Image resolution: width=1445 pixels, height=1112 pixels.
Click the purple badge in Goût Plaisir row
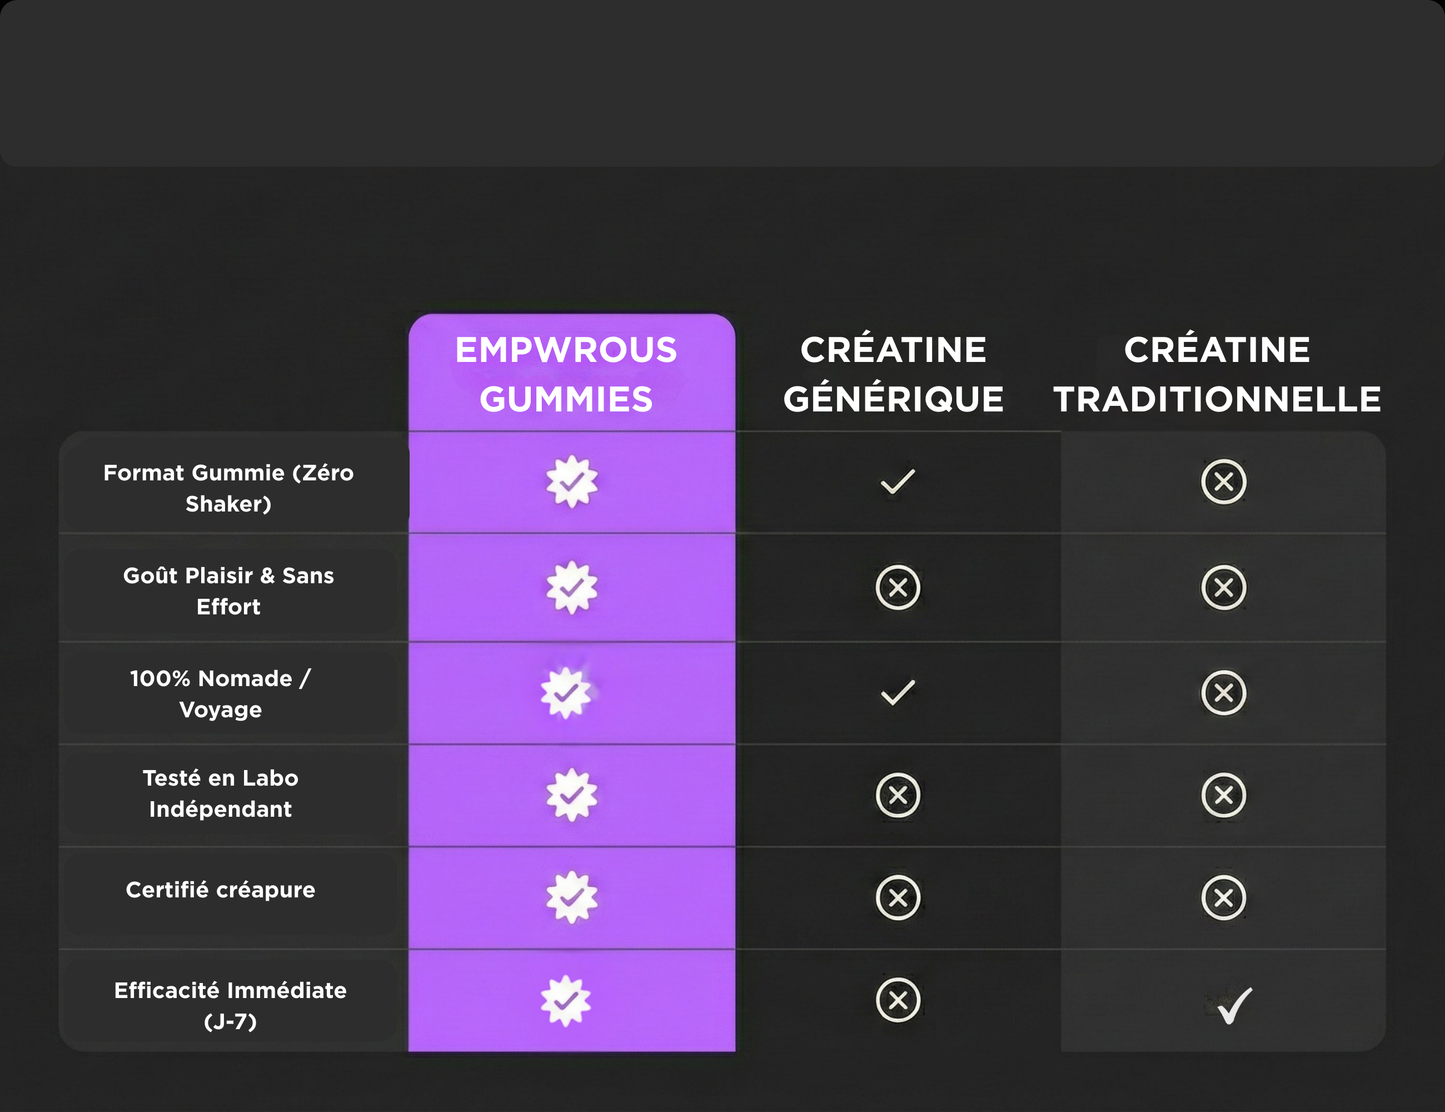[x=571, y=587]
